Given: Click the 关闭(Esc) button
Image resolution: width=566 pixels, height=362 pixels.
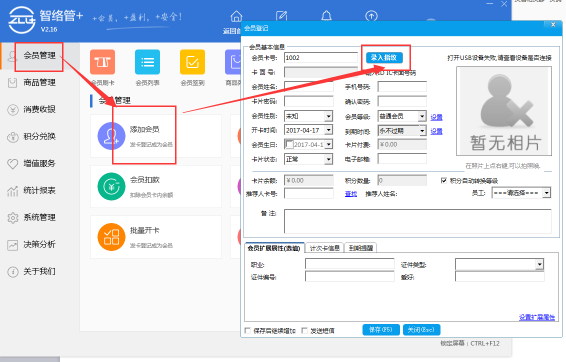Looking at the screenshot, I should coord(421,330).
